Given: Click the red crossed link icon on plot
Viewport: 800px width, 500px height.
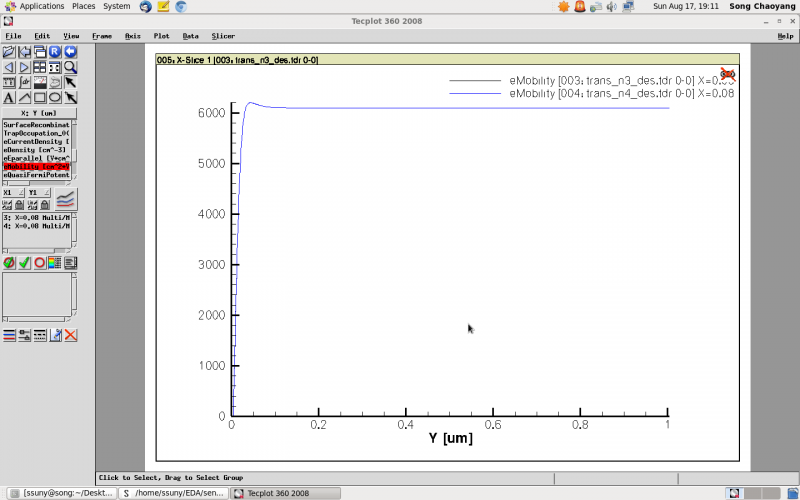Looking at the screenshot, I should click(728, 75).
